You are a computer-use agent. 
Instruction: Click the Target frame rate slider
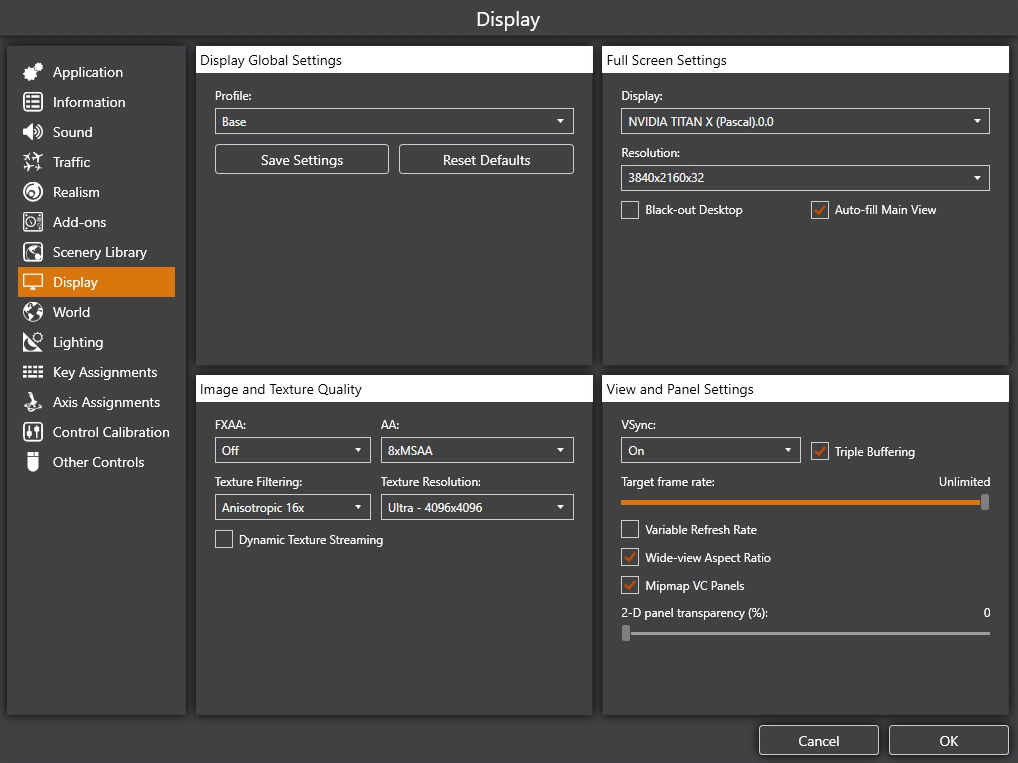[x=805, y=503]
